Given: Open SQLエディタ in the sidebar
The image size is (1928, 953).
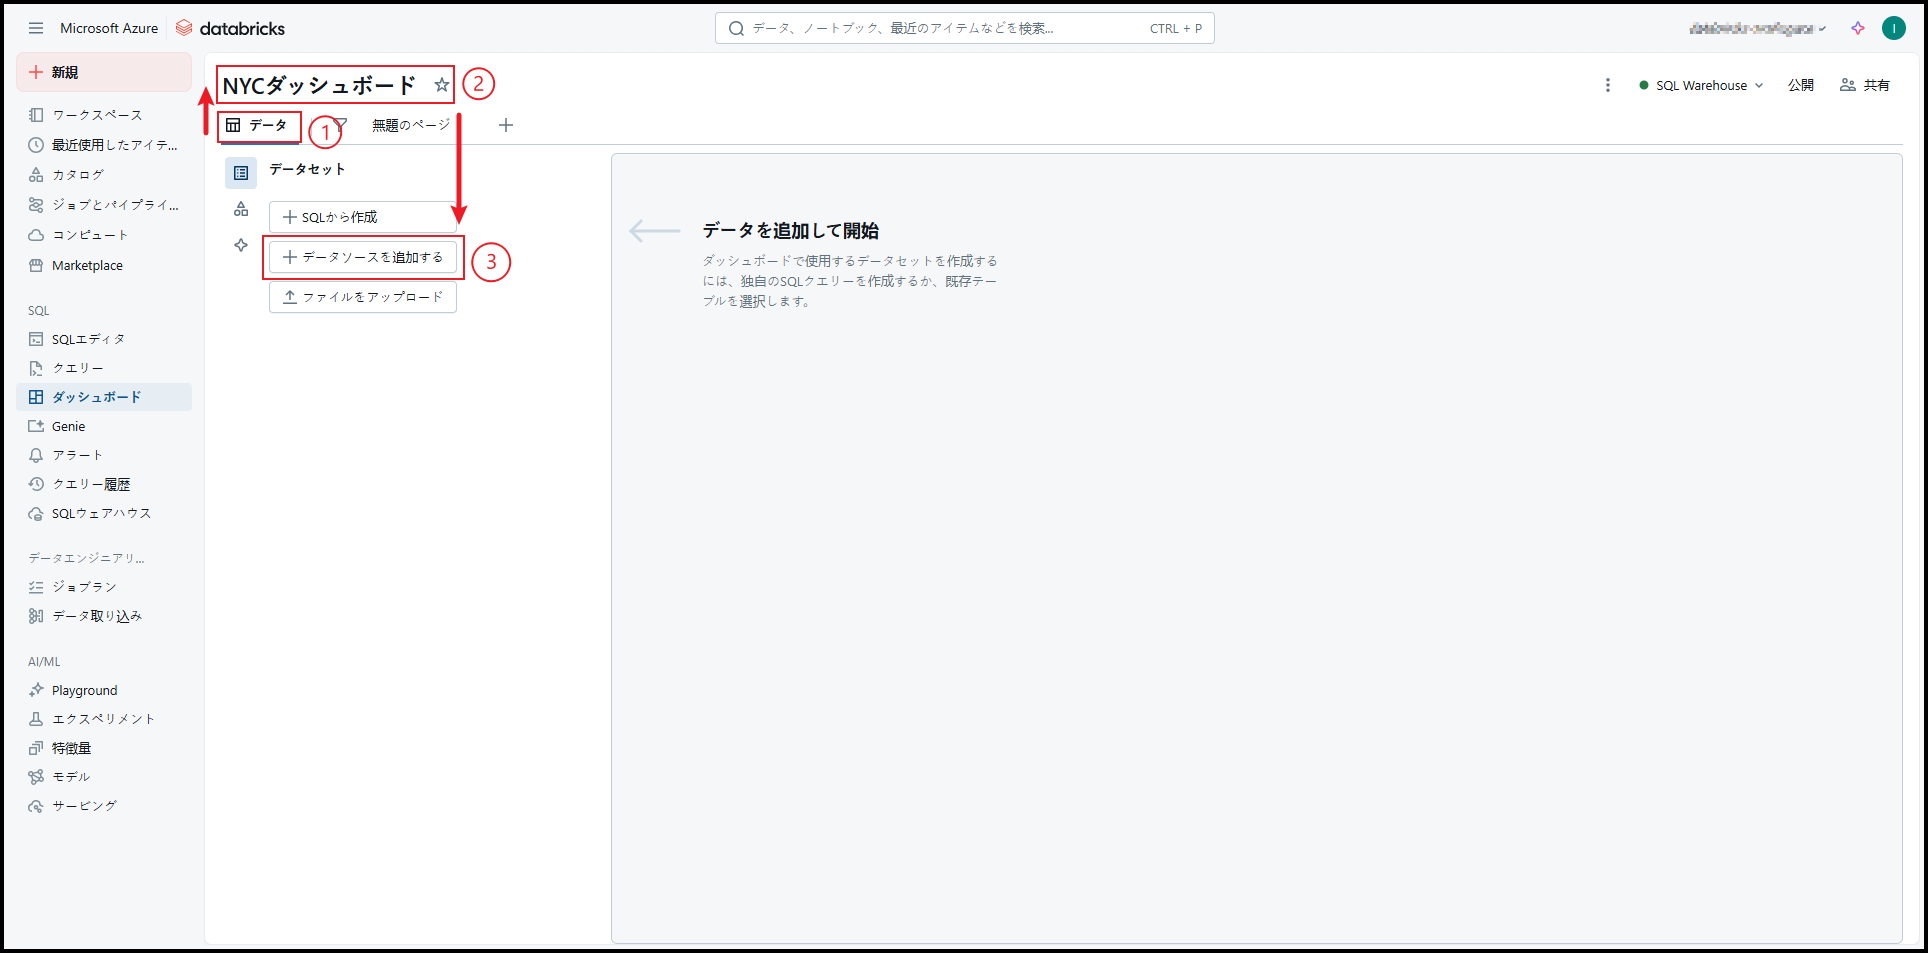Looking at the screenshot, I should 104,339.
